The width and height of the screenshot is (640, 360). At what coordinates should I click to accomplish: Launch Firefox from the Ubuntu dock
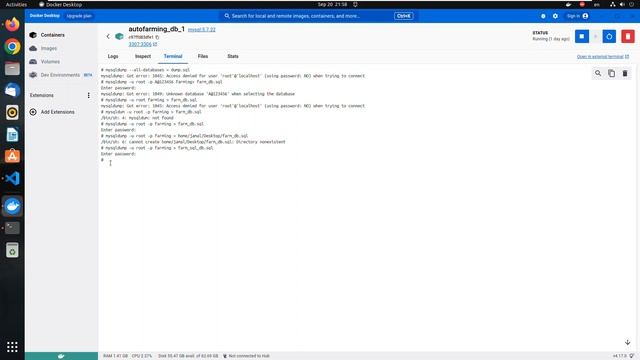coord(12,24)
